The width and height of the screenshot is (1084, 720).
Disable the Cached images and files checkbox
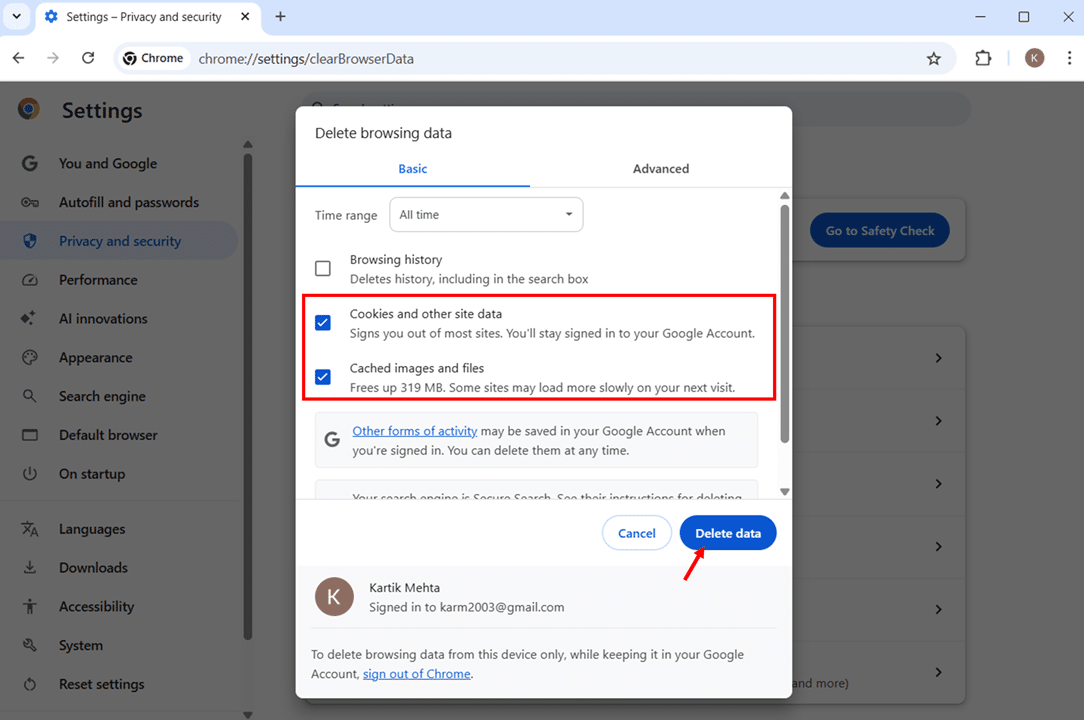323,377
